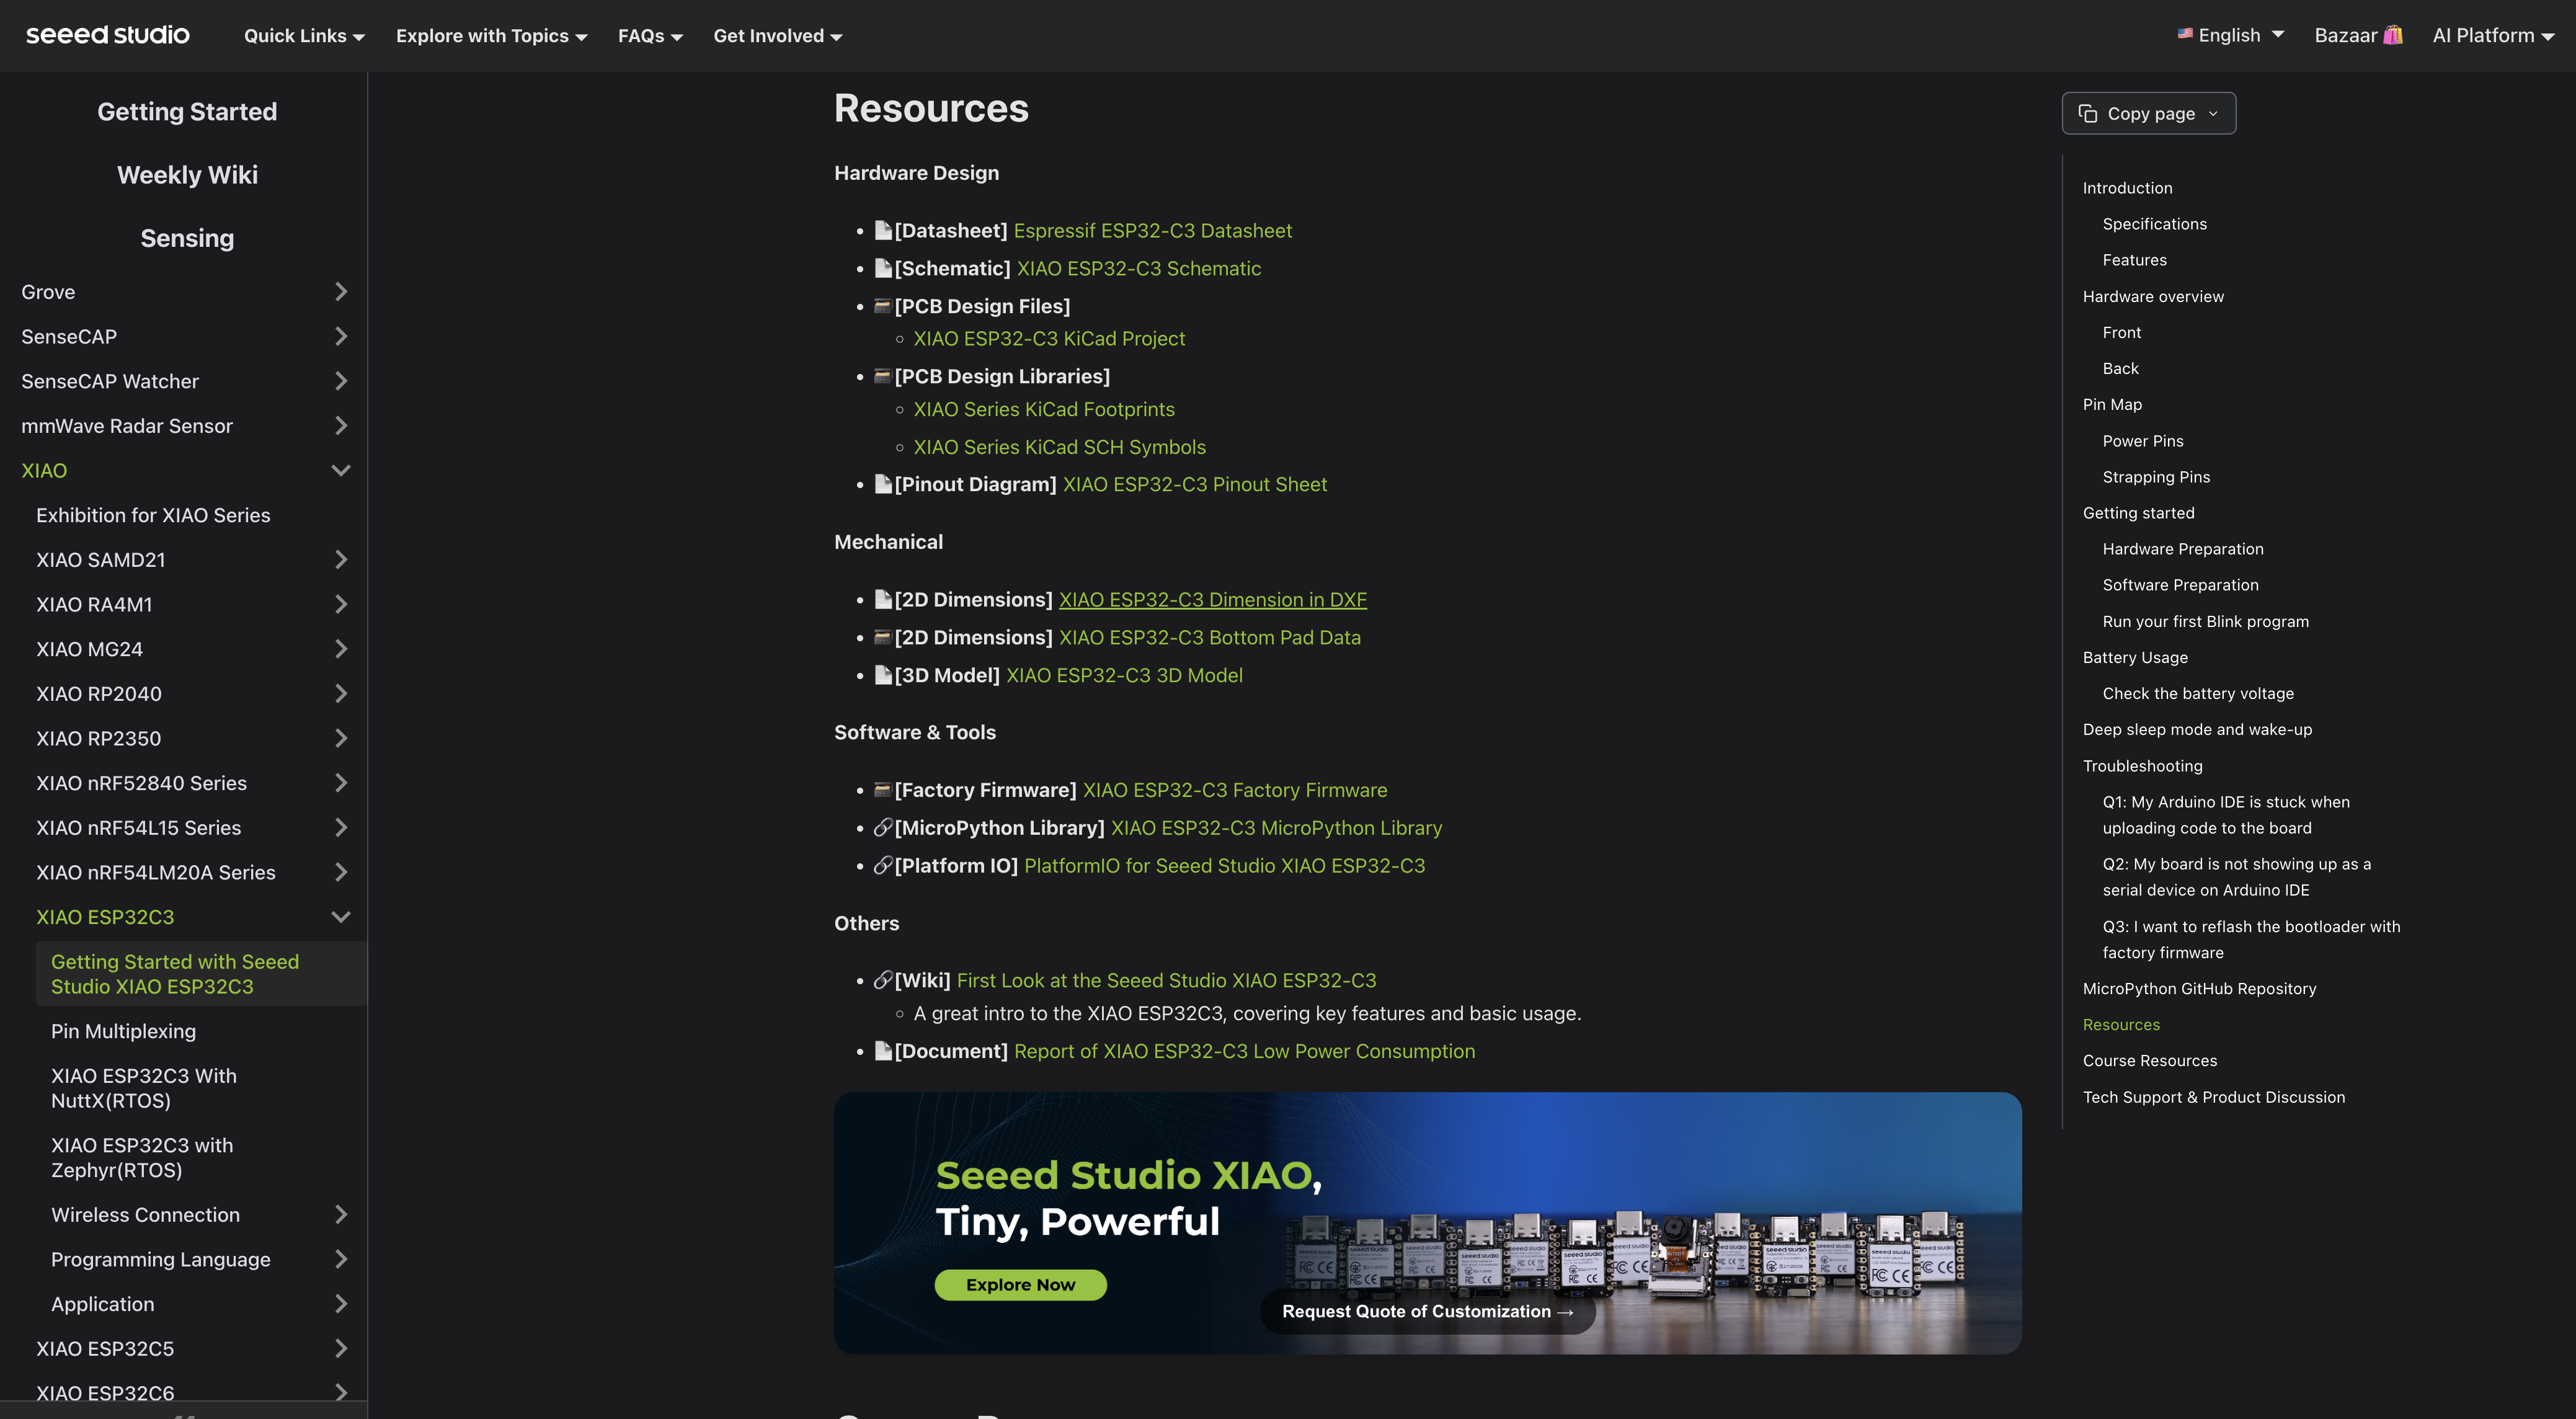Click the Datasheet document icon
2576x1419 pixels.
(x=883, y=230)
